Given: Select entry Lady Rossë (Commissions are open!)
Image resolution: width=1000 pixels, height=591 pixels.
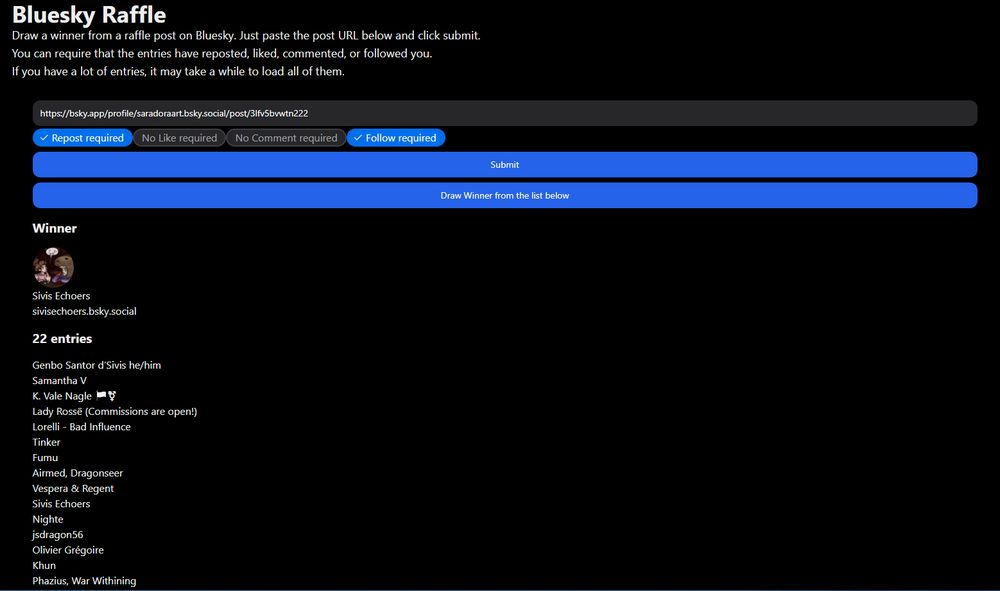Looking at the screenshot, I should pos(115,411).
